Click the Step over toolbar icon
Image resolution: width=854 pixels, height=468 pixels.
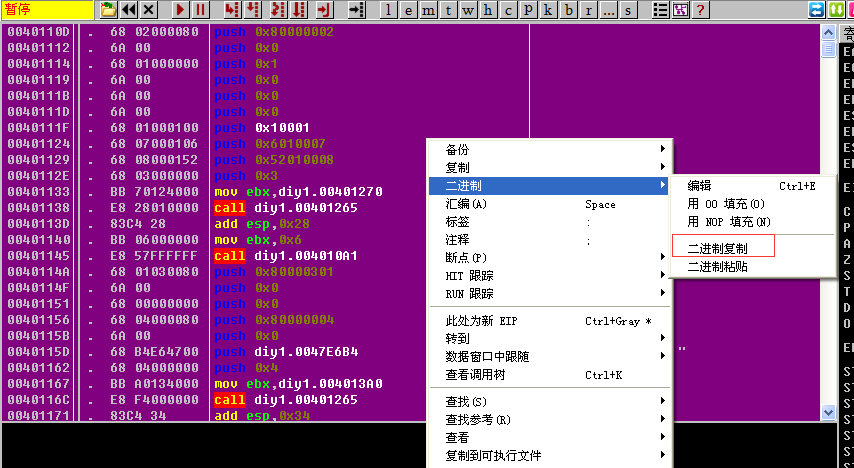[x=253, y=9]
